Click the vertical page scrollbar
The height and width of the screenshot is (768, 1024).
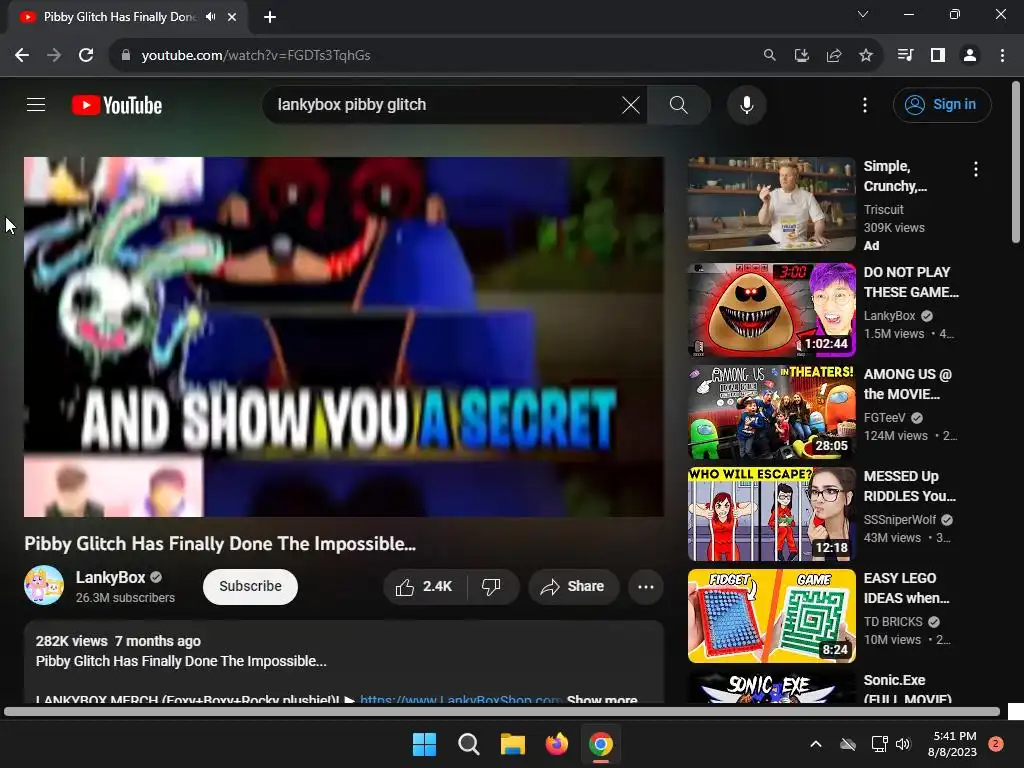1016,161
